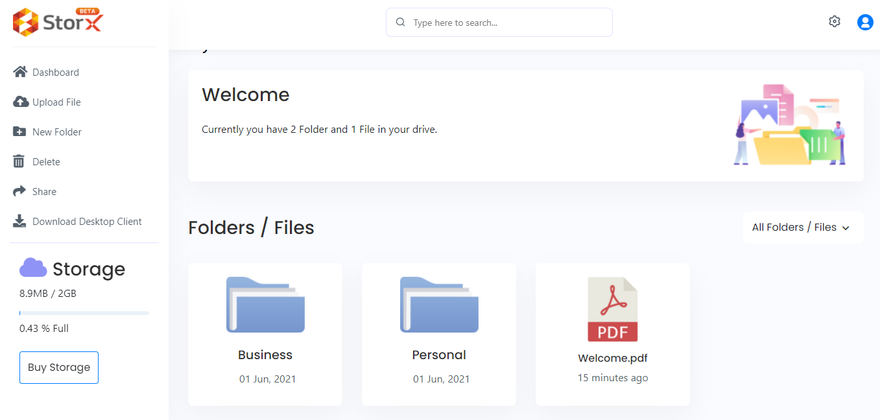Focus the 'Type here to search' field

(x=505, y=22)
